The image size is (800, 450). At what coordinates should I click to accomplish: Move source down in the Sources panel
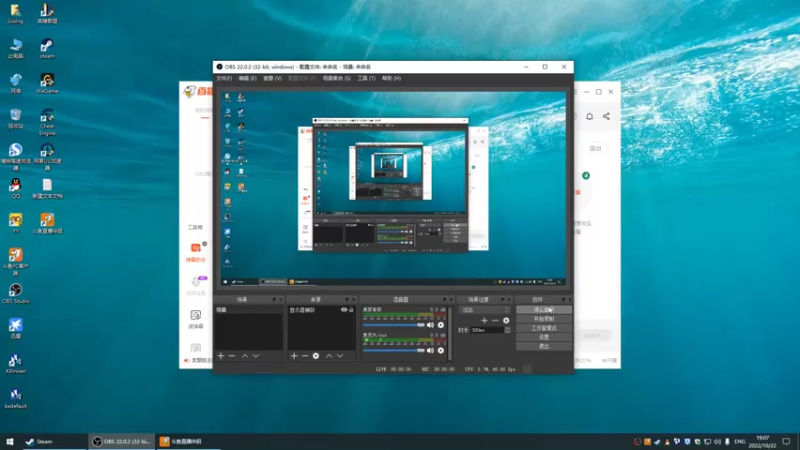coord(340,356)
